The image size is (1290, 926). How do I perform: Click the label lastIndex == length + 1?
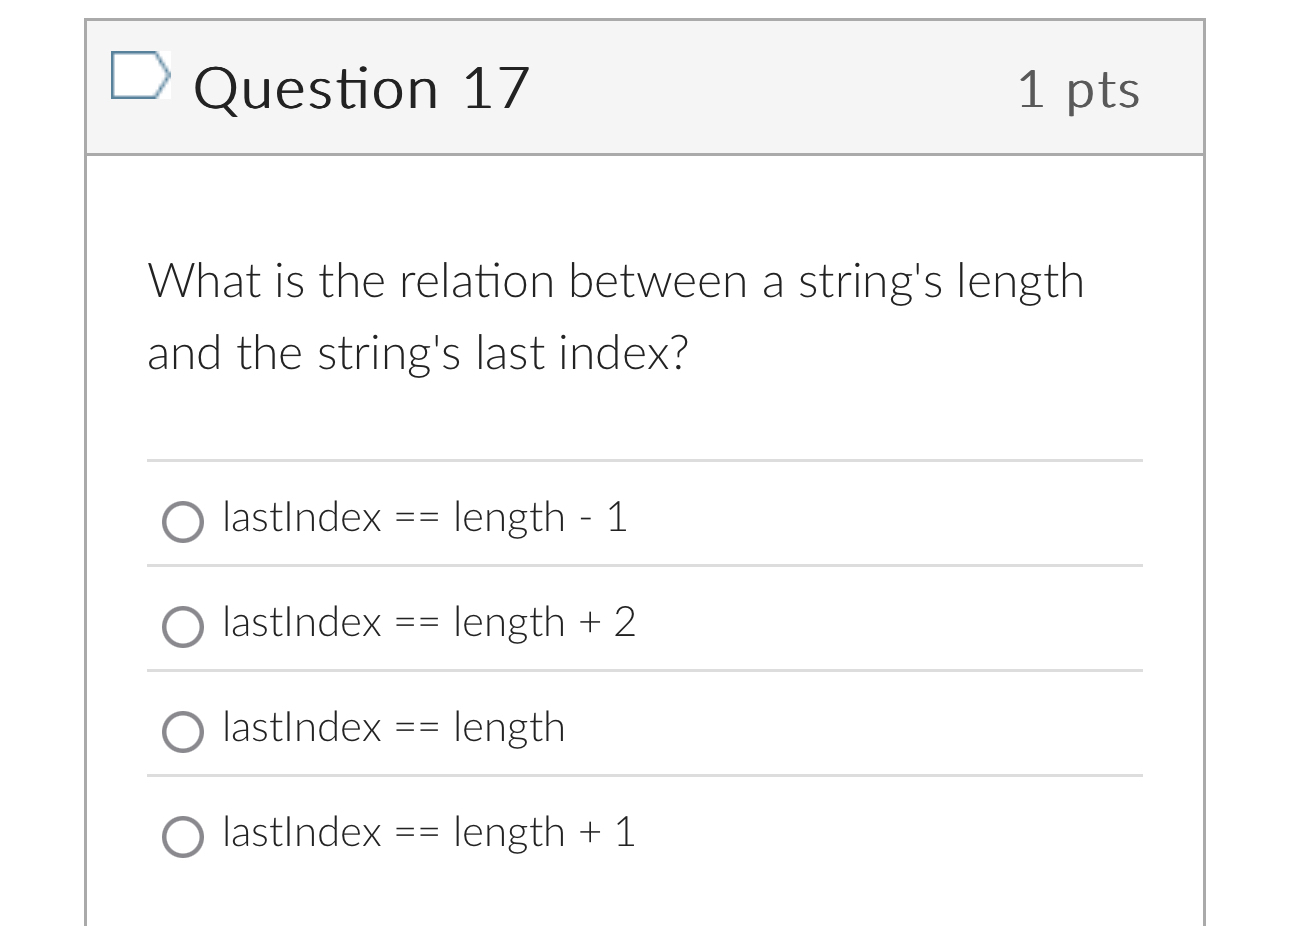coord(428,832)
